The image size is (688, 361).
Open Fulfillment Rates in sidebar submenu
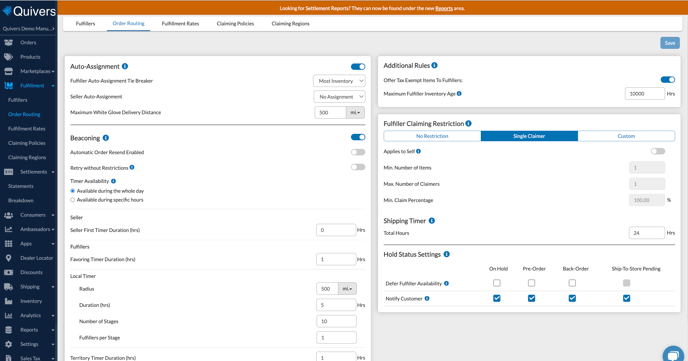click(x=26, y=129)
